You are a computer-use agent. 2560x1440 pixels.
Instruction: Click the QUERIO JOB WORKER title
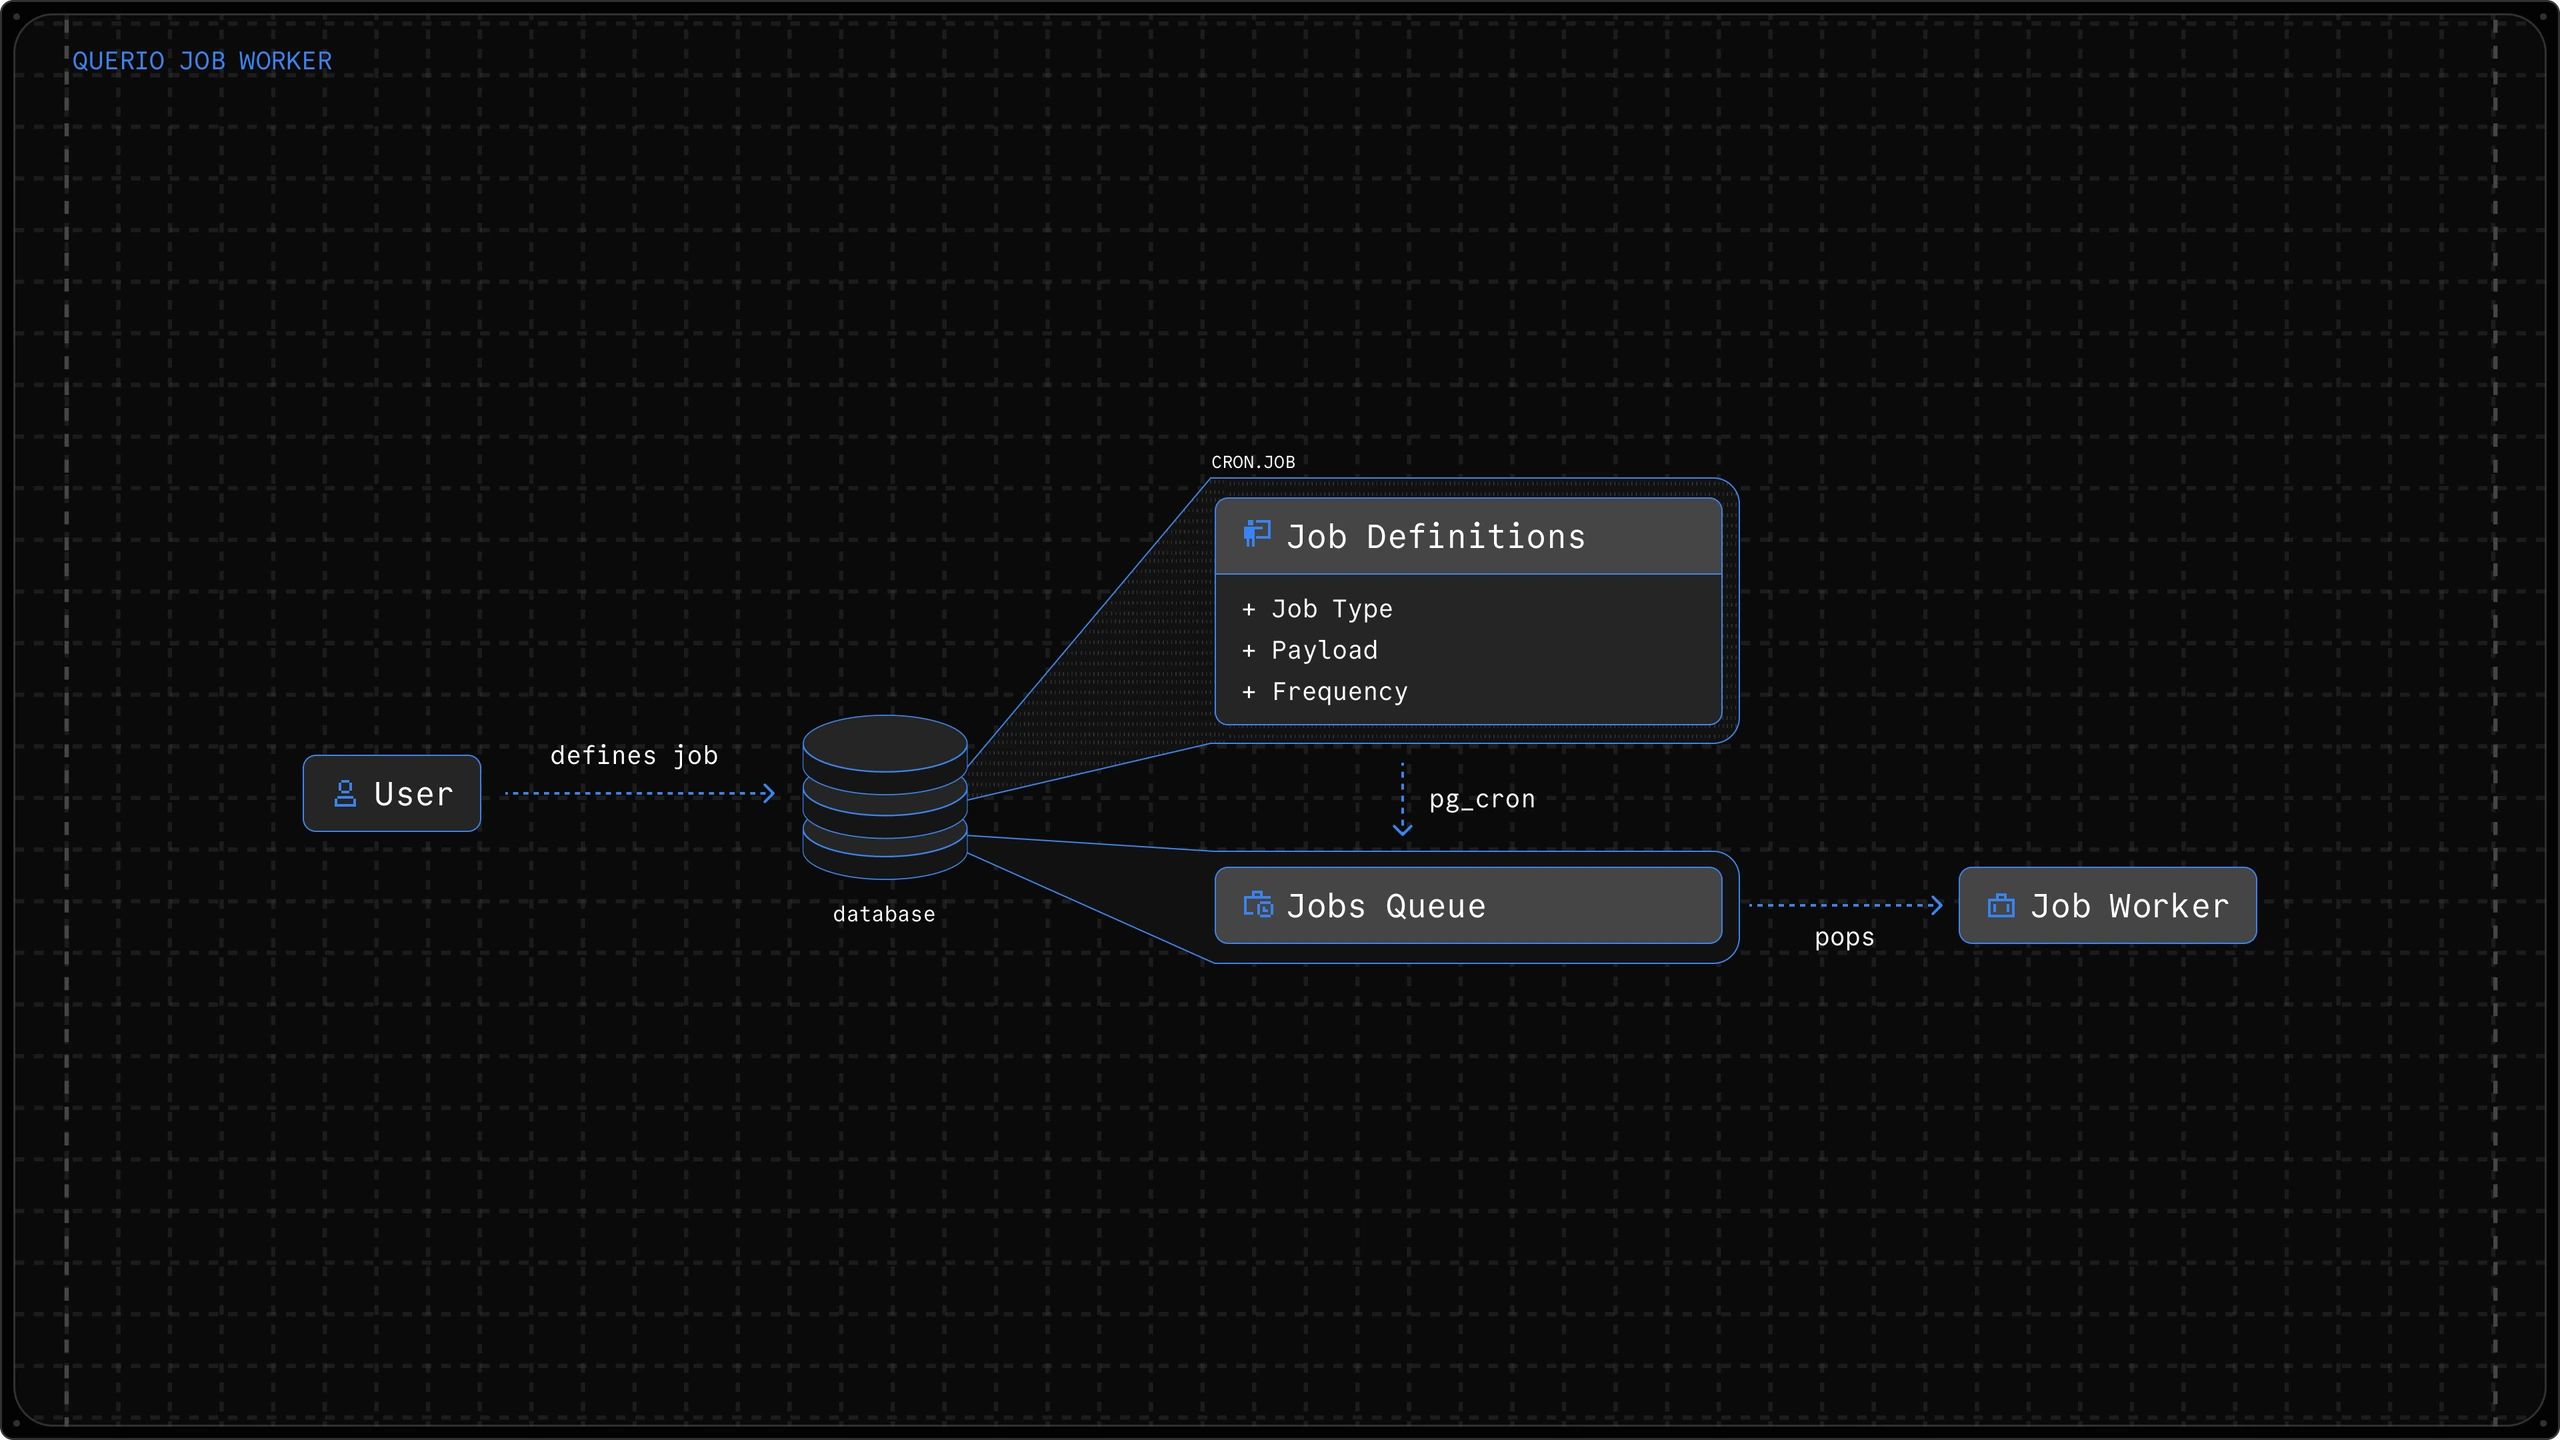point(202,61)
